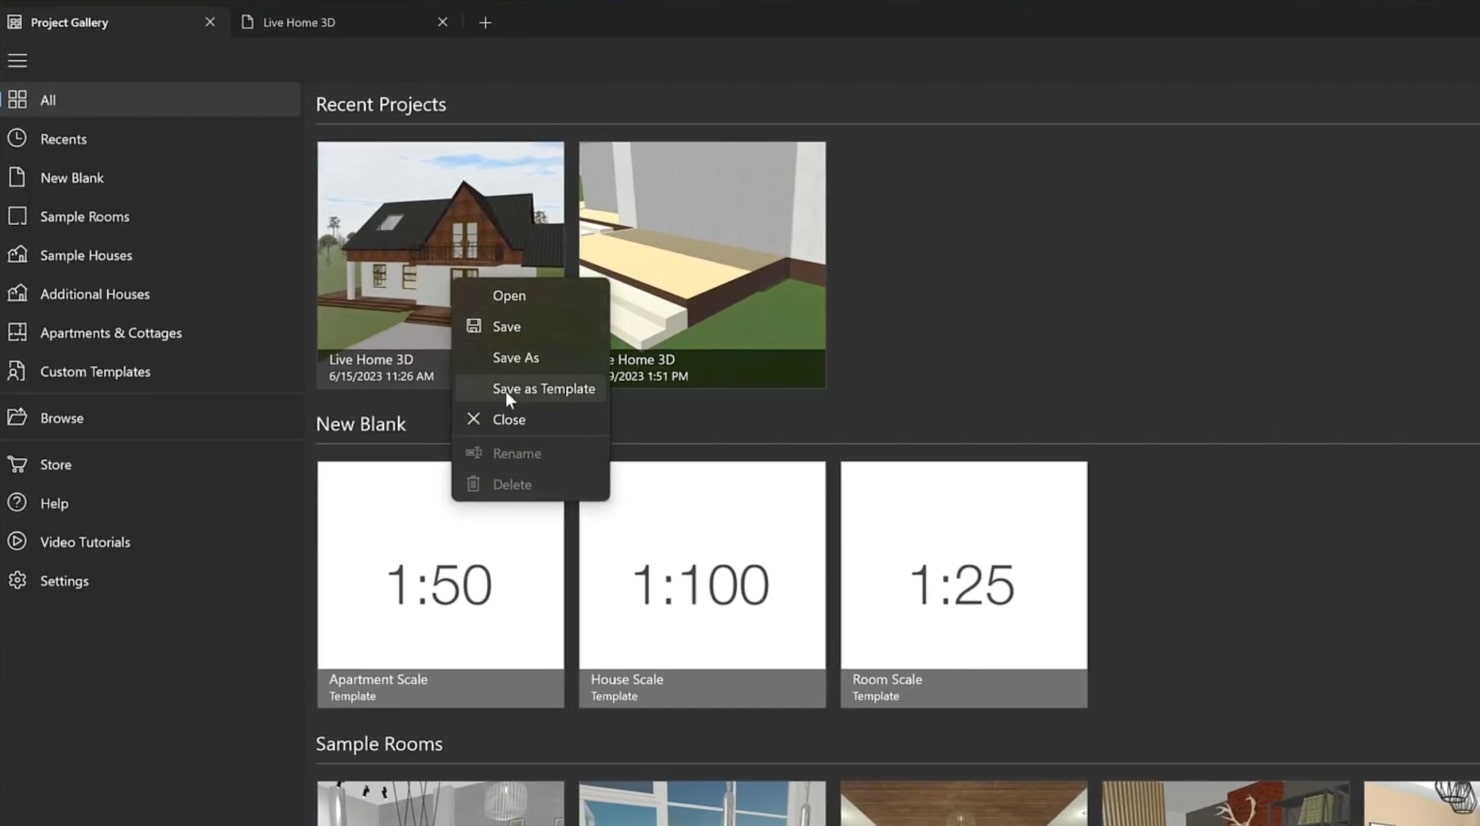This screenshot has width=1480, height=826.
Task: Click the Settings gear icon
Action: tap(17, 580)
